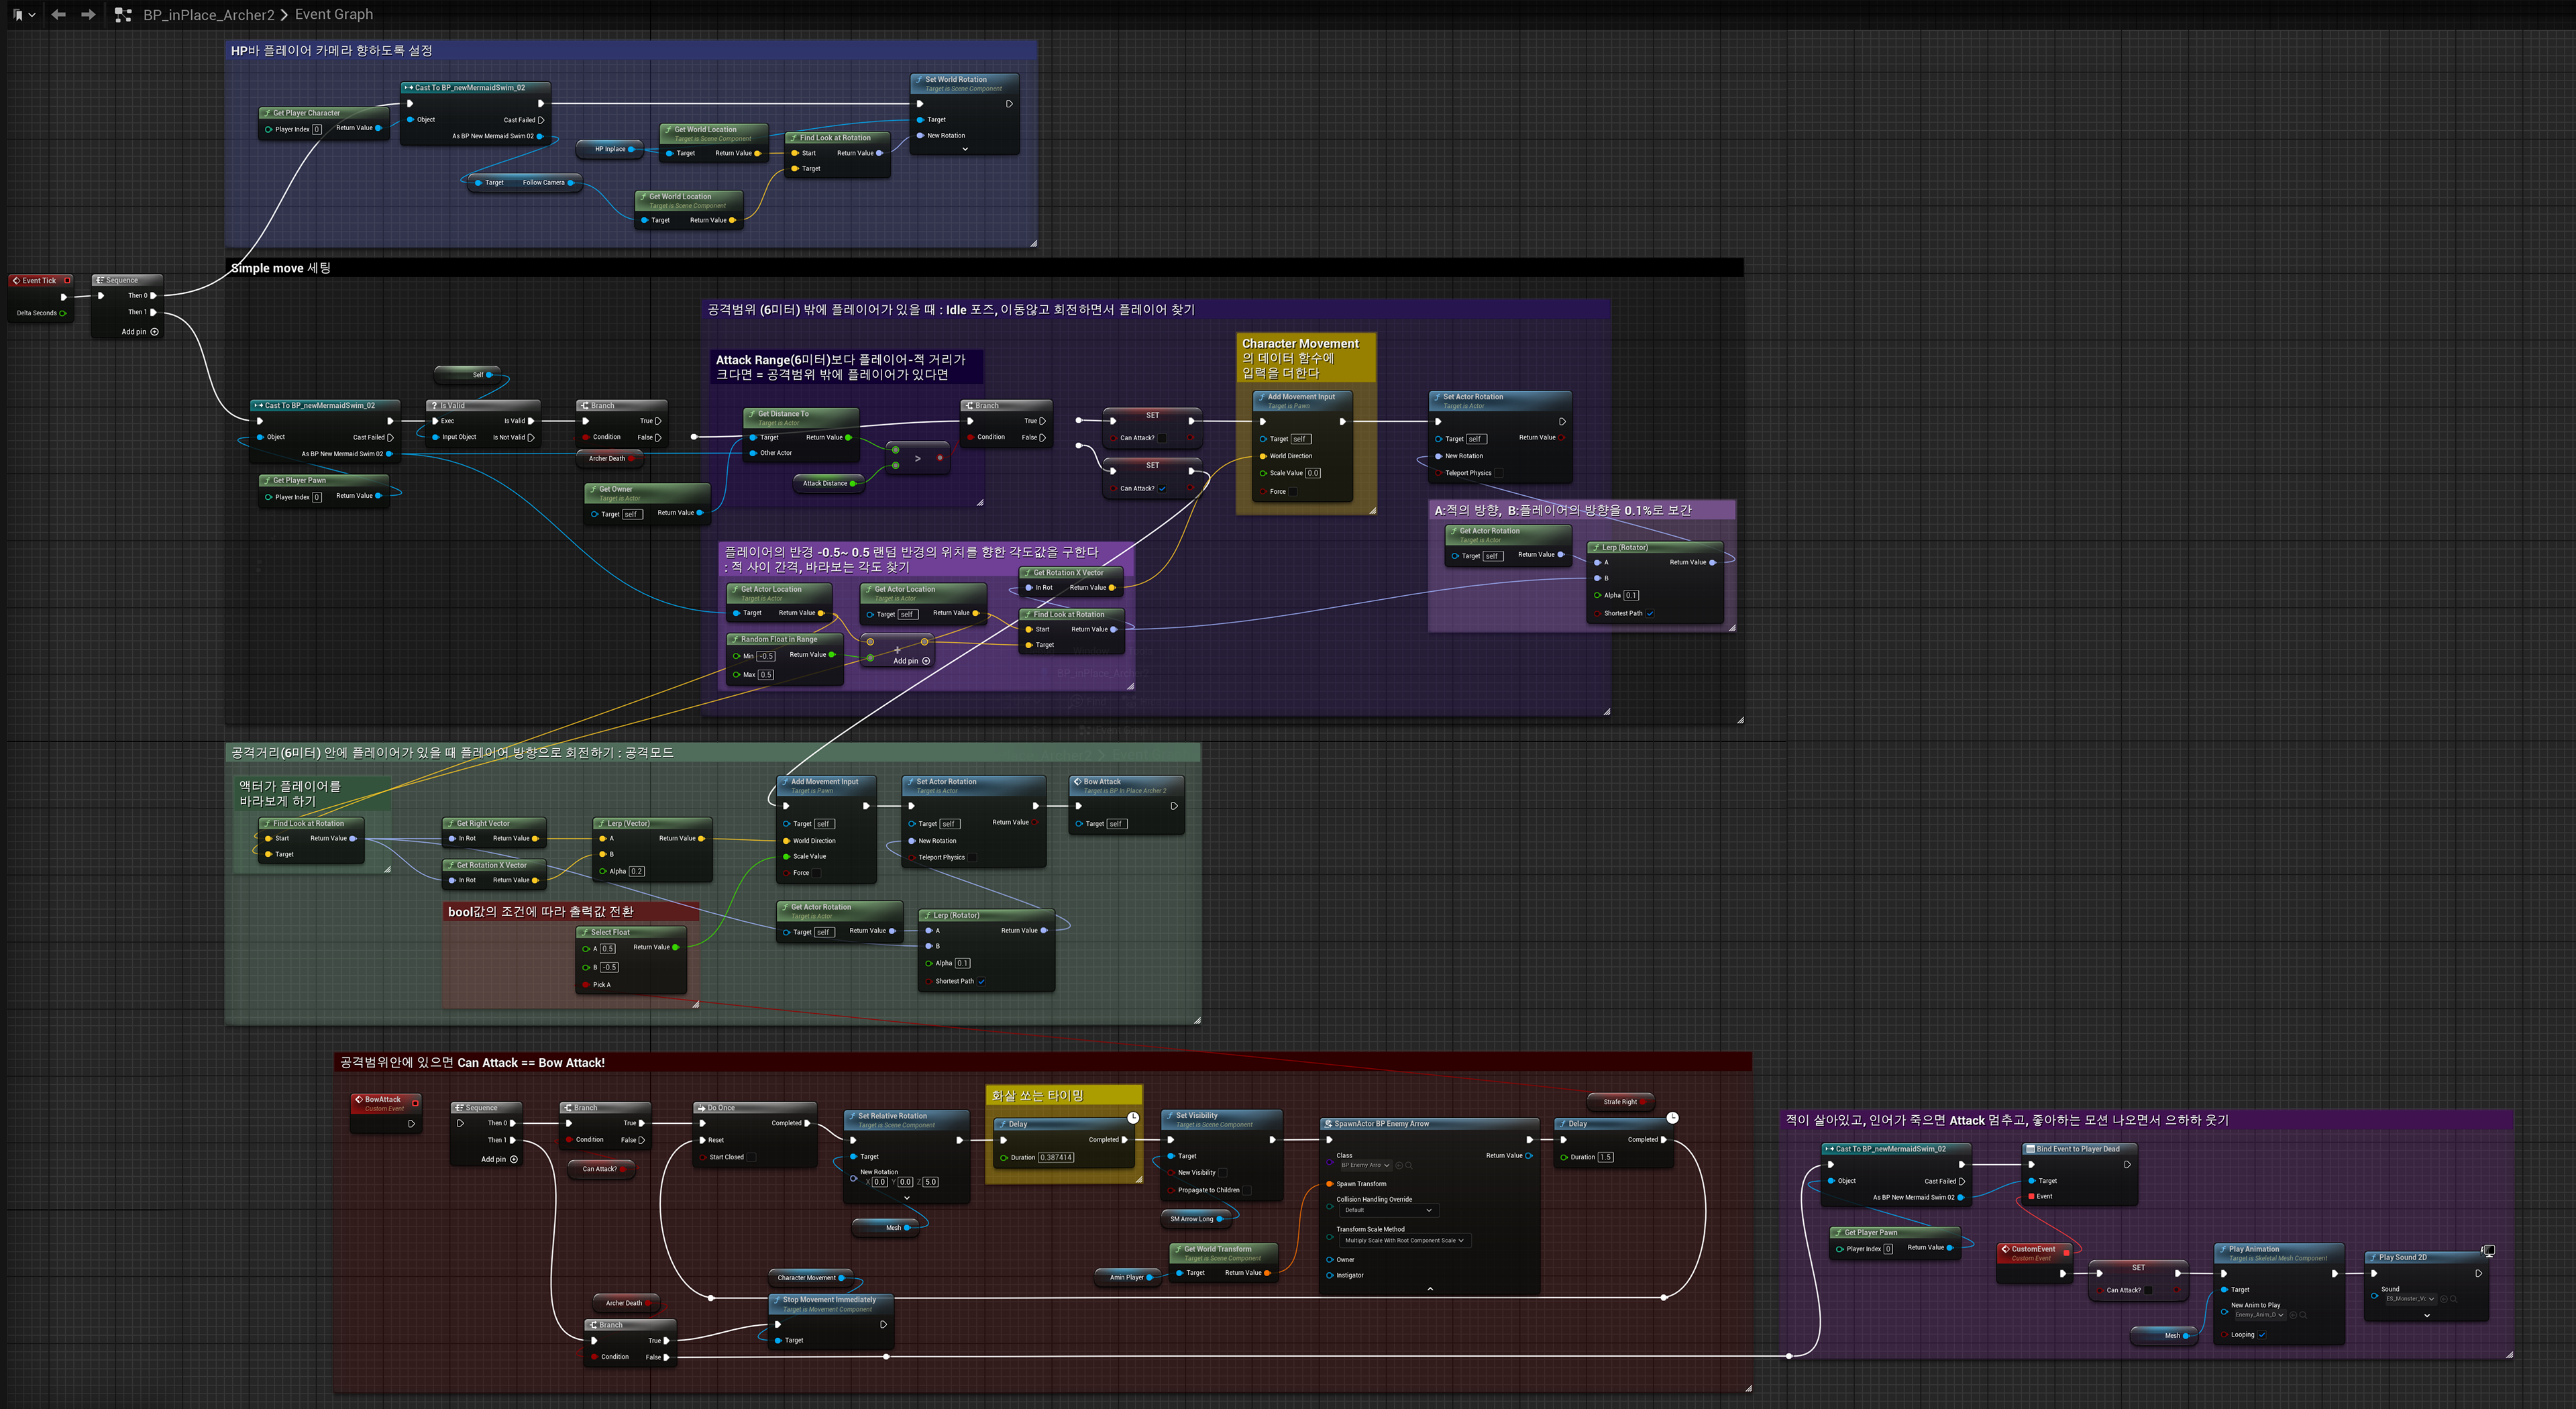The width and height of the screenshot is (2576, 1409).
Task: Click the Delay Duration field showing 1.5
Action: 1605,1157
